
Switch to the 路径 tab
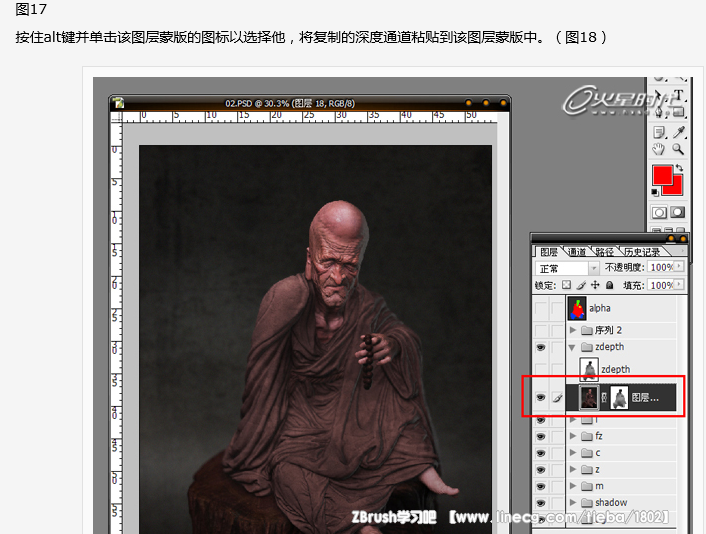(604, 252)
